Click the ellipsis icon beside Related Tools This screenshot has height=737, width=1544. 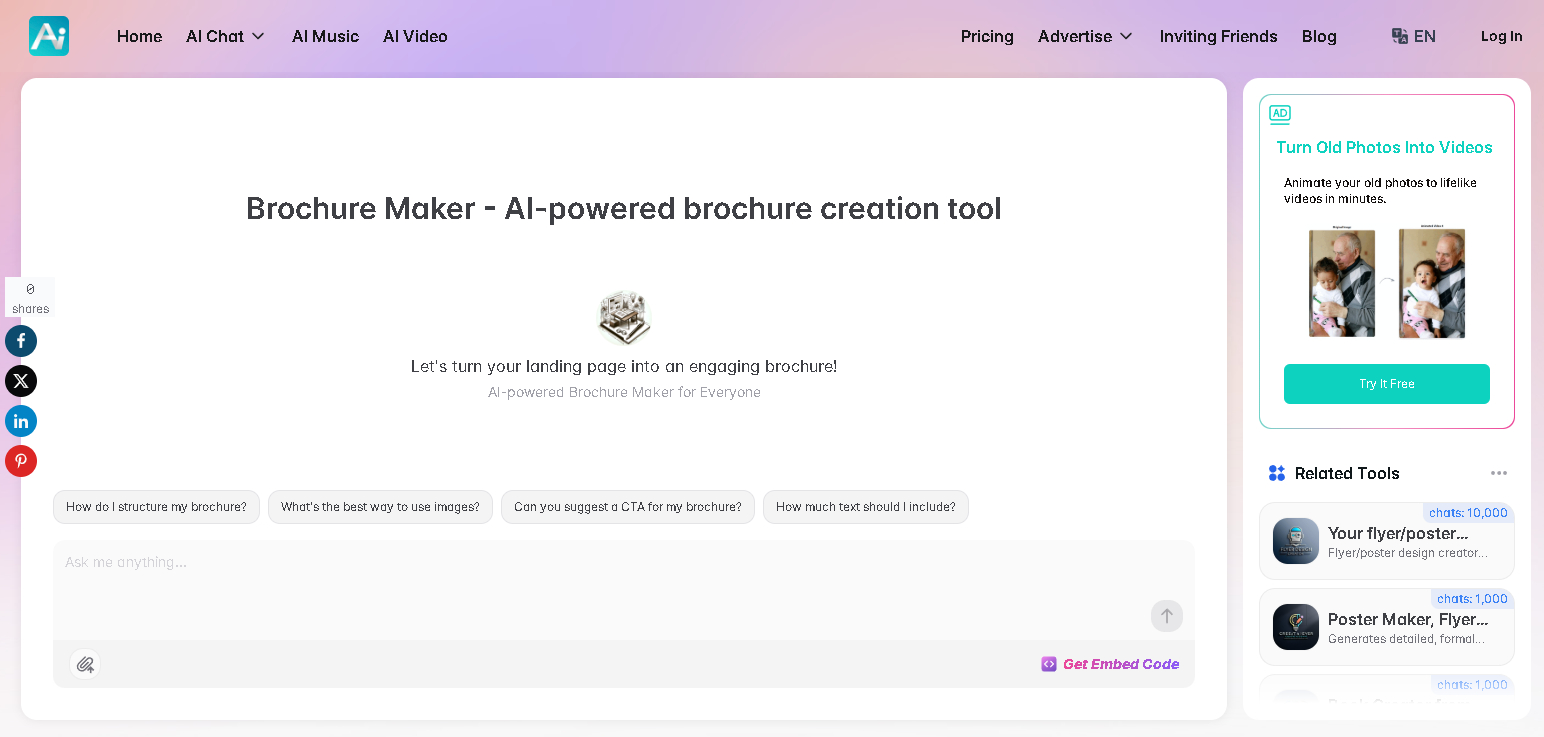click(1499, 473)
